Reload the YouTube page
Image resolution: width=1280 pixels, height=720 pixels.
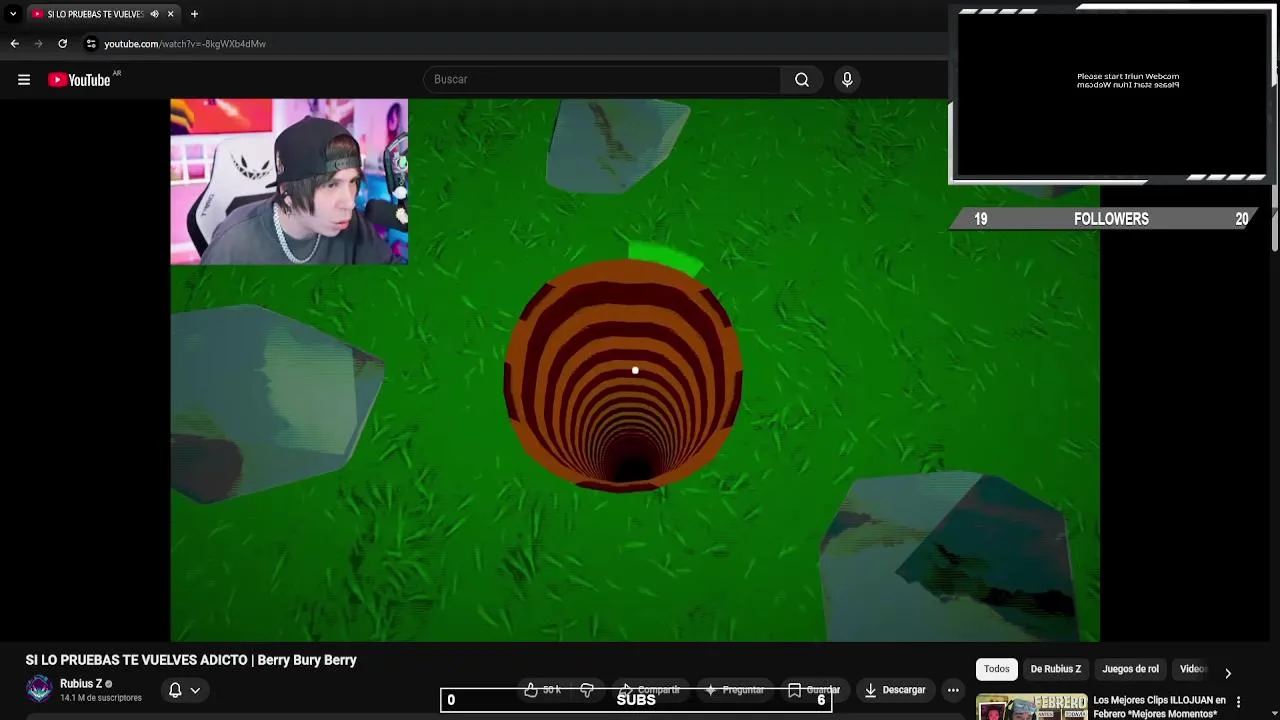pos(62,44)
